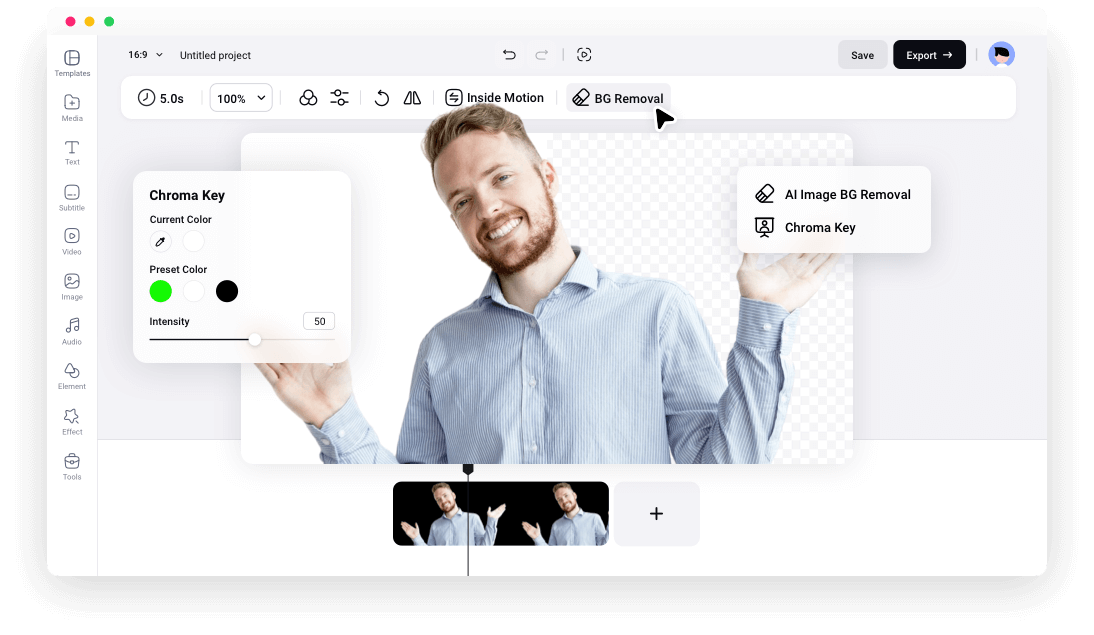Click the plus tile to add media
The image size is (1094, 635).
click(656, 513)
